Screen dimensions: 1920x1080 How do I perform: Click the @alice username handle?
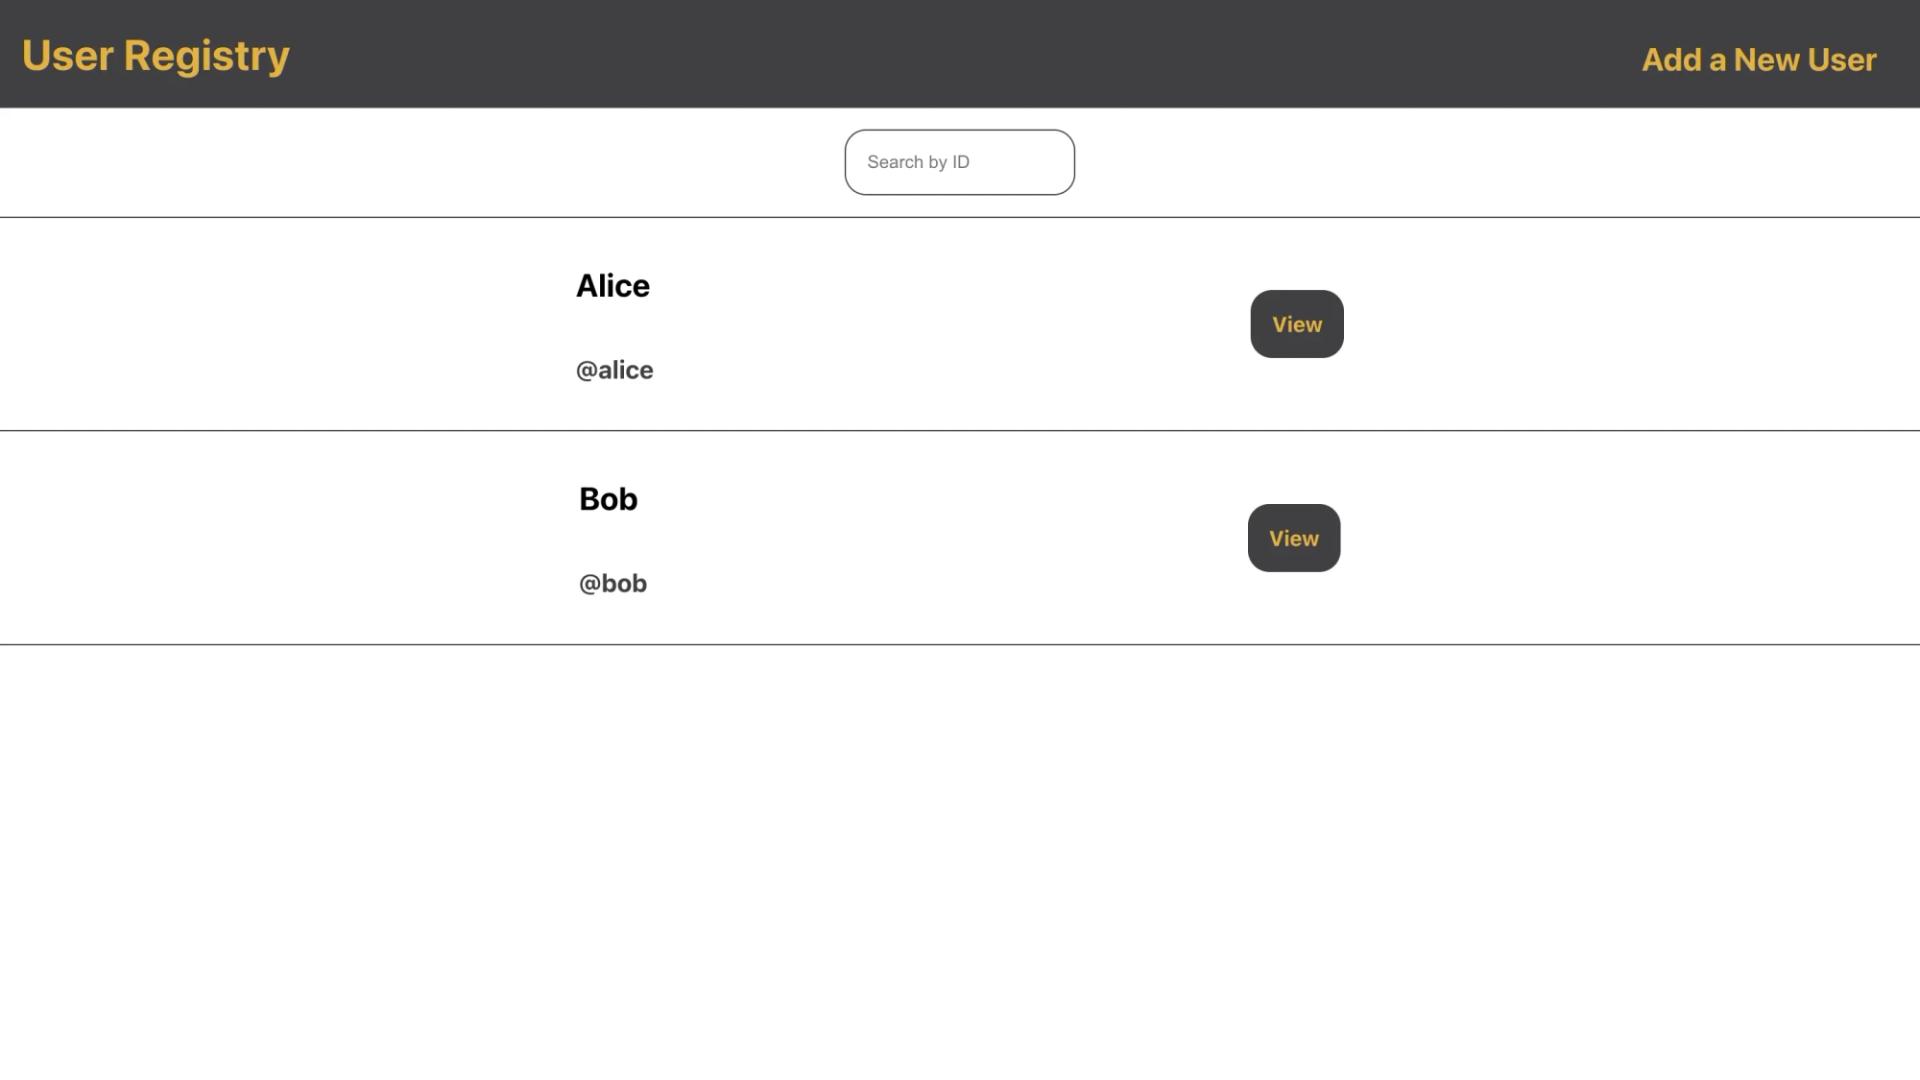(615, 370)
